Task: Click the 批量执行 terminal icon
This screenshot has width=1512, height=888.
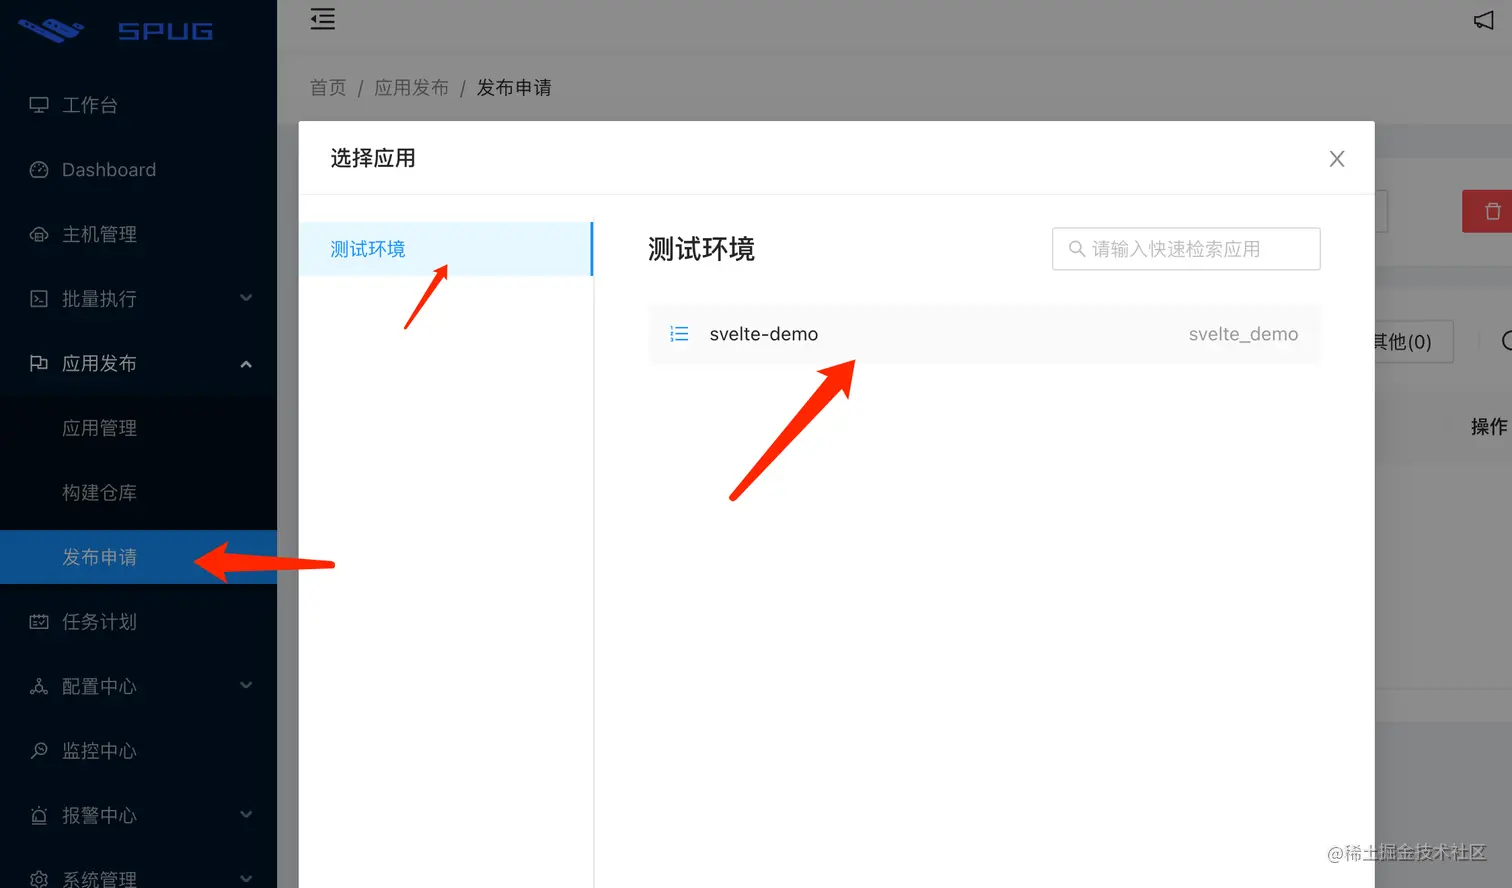Action: [39, 299]
